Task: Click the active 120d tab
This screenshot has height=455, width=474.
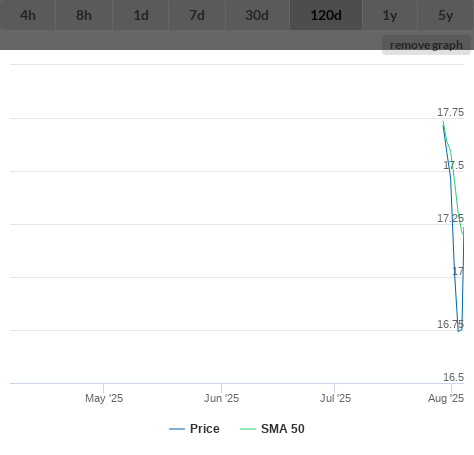Action: (326, 15)
